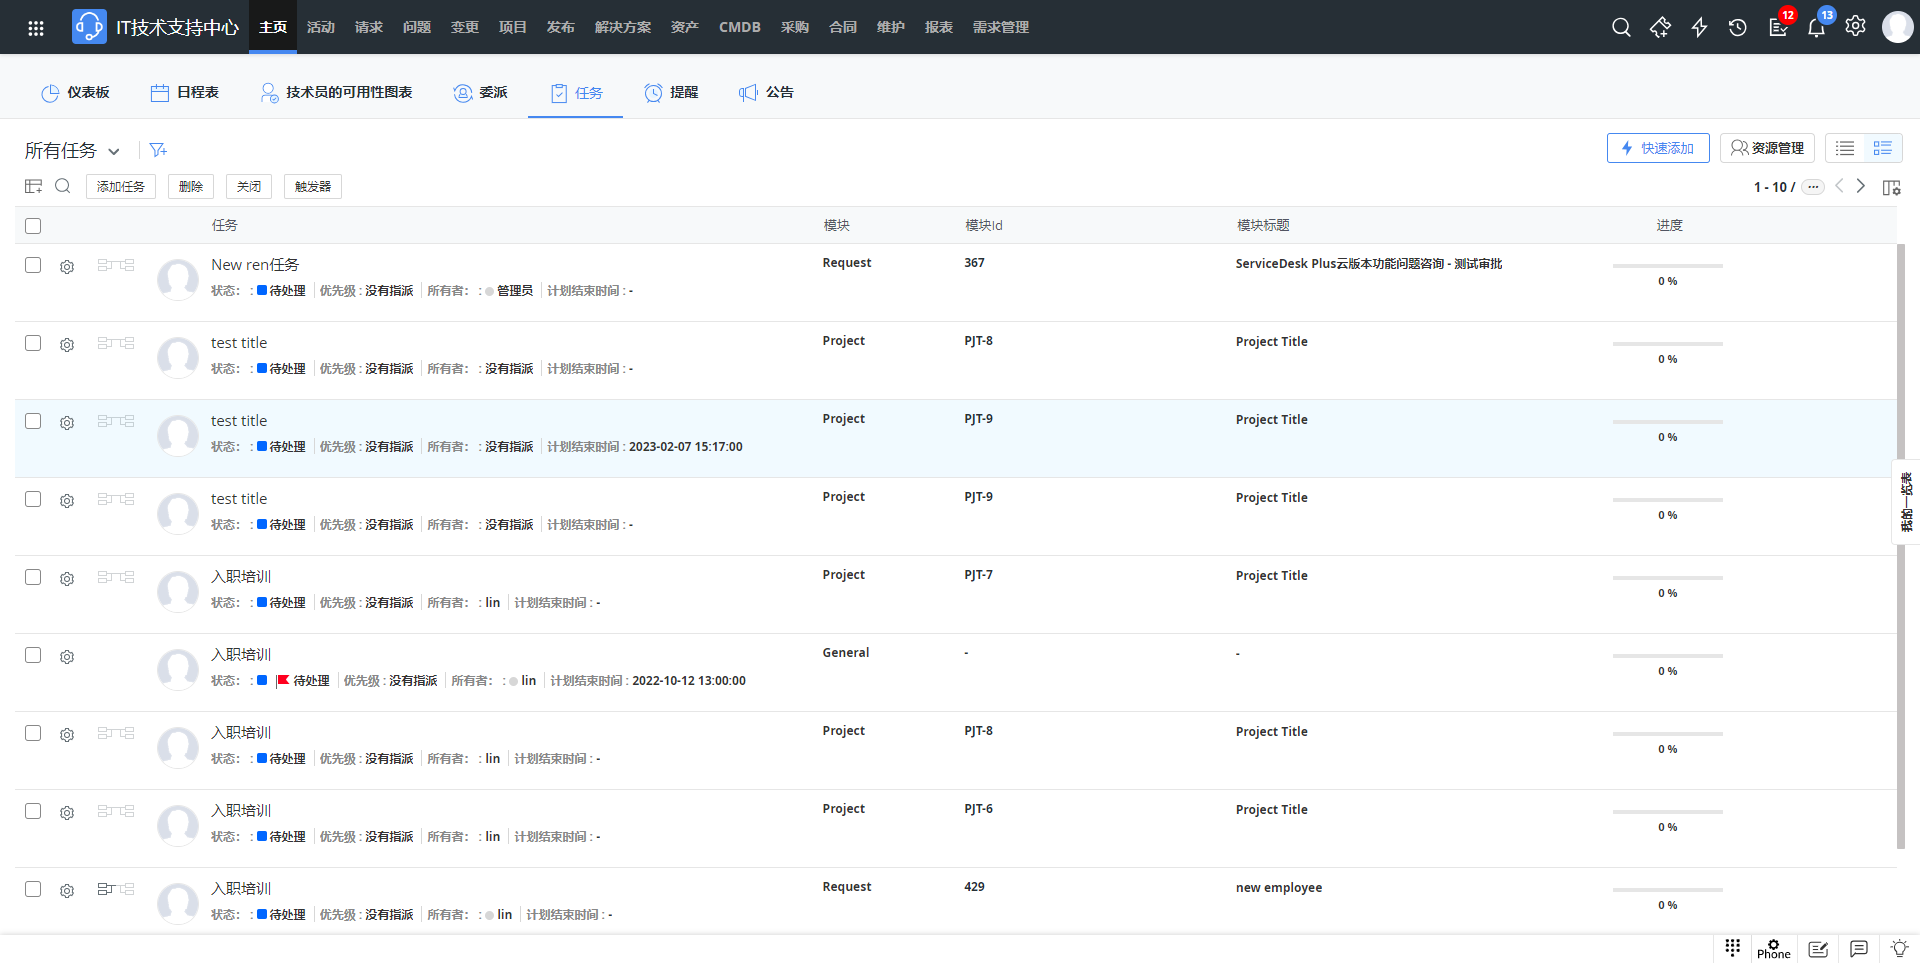The width and height of the screenshot is (1920, 963).
Task: Open the app launcher grid icon
Action: point(36,28)
